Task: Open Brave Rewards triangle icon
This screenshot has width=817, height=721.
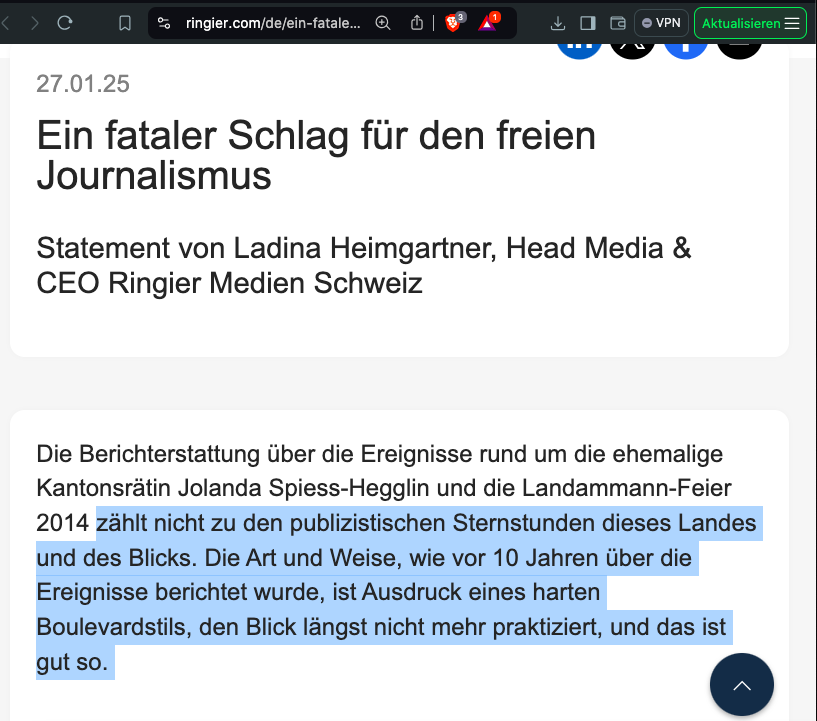Action: (x=487, y=23)
